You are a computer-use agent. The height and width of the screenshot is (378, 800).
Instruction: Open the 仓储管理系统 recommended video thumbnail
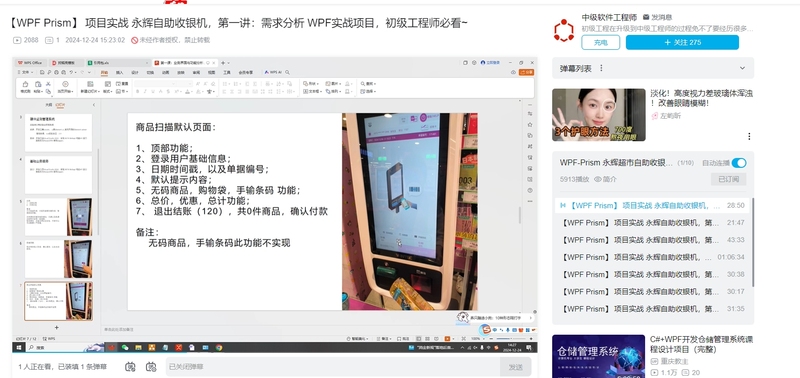click(598, 356)
